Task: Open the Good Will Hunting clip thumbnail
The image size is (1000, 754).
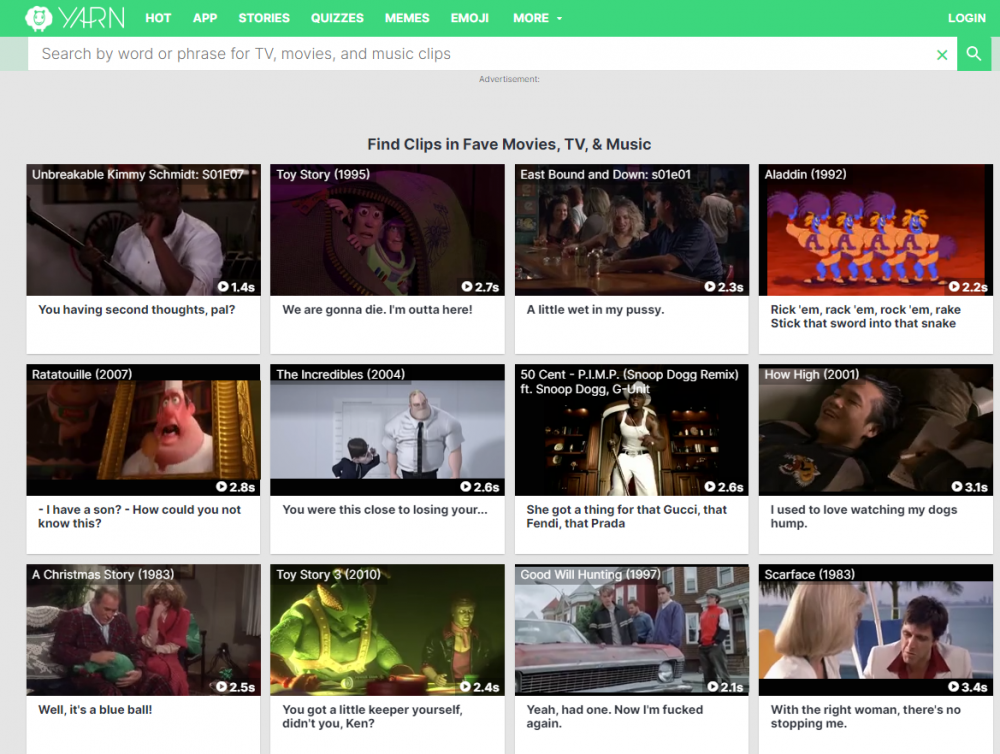Action: (x=631, y=630)
